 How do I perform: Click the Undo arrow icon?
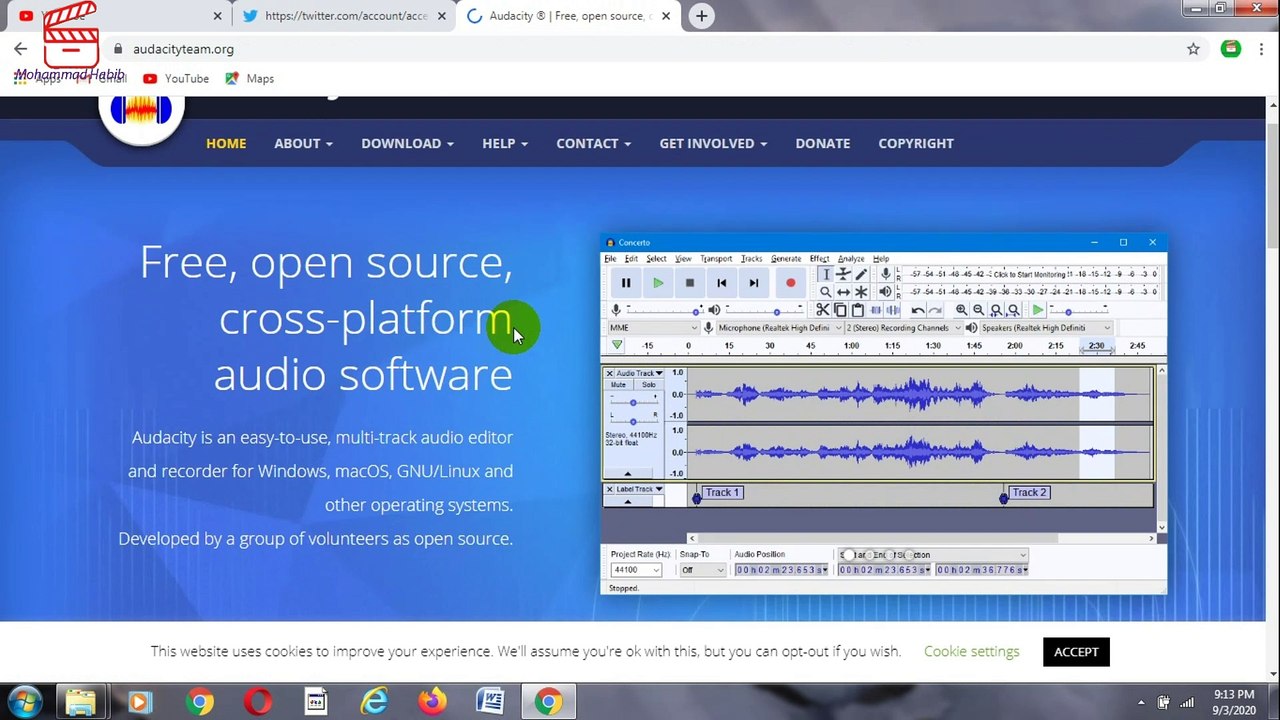click(918, 310)
